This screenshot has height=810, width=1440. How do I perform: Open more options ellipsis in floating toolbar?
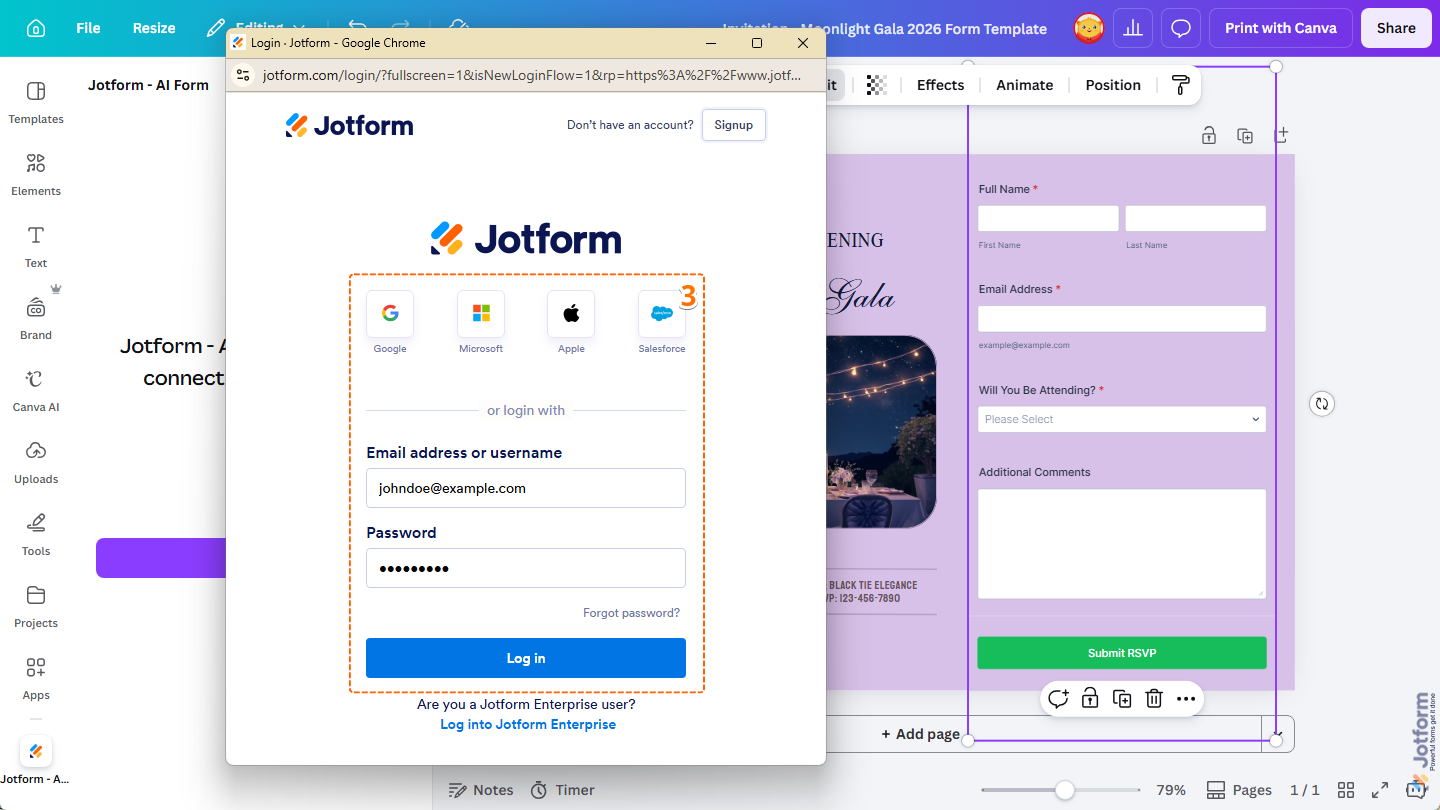[1186, 699]
